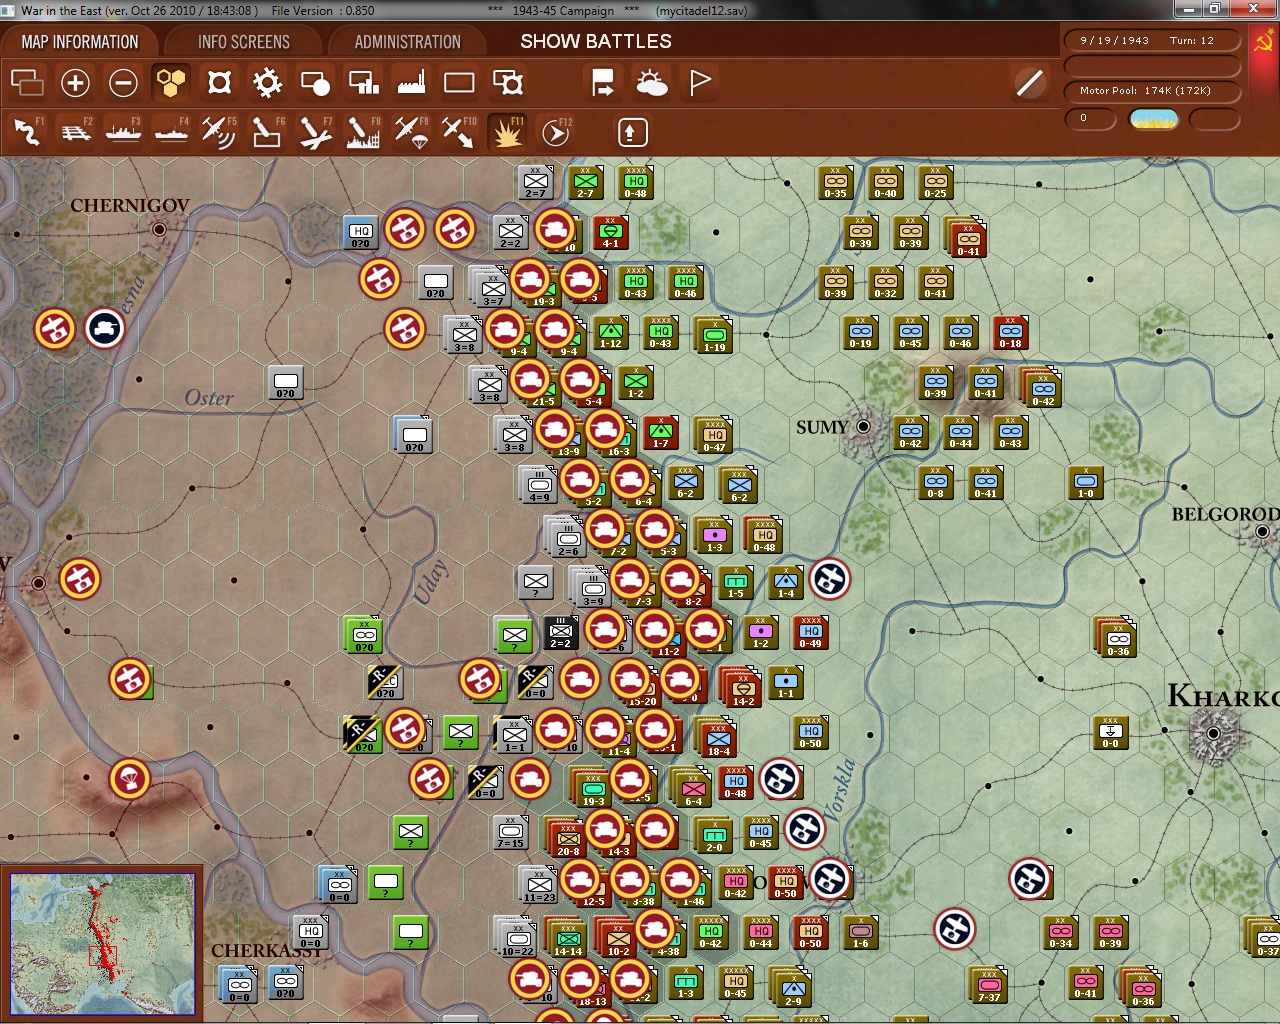Select the city of Chernigov
1280x1024 pixels.
coord(159,229)
